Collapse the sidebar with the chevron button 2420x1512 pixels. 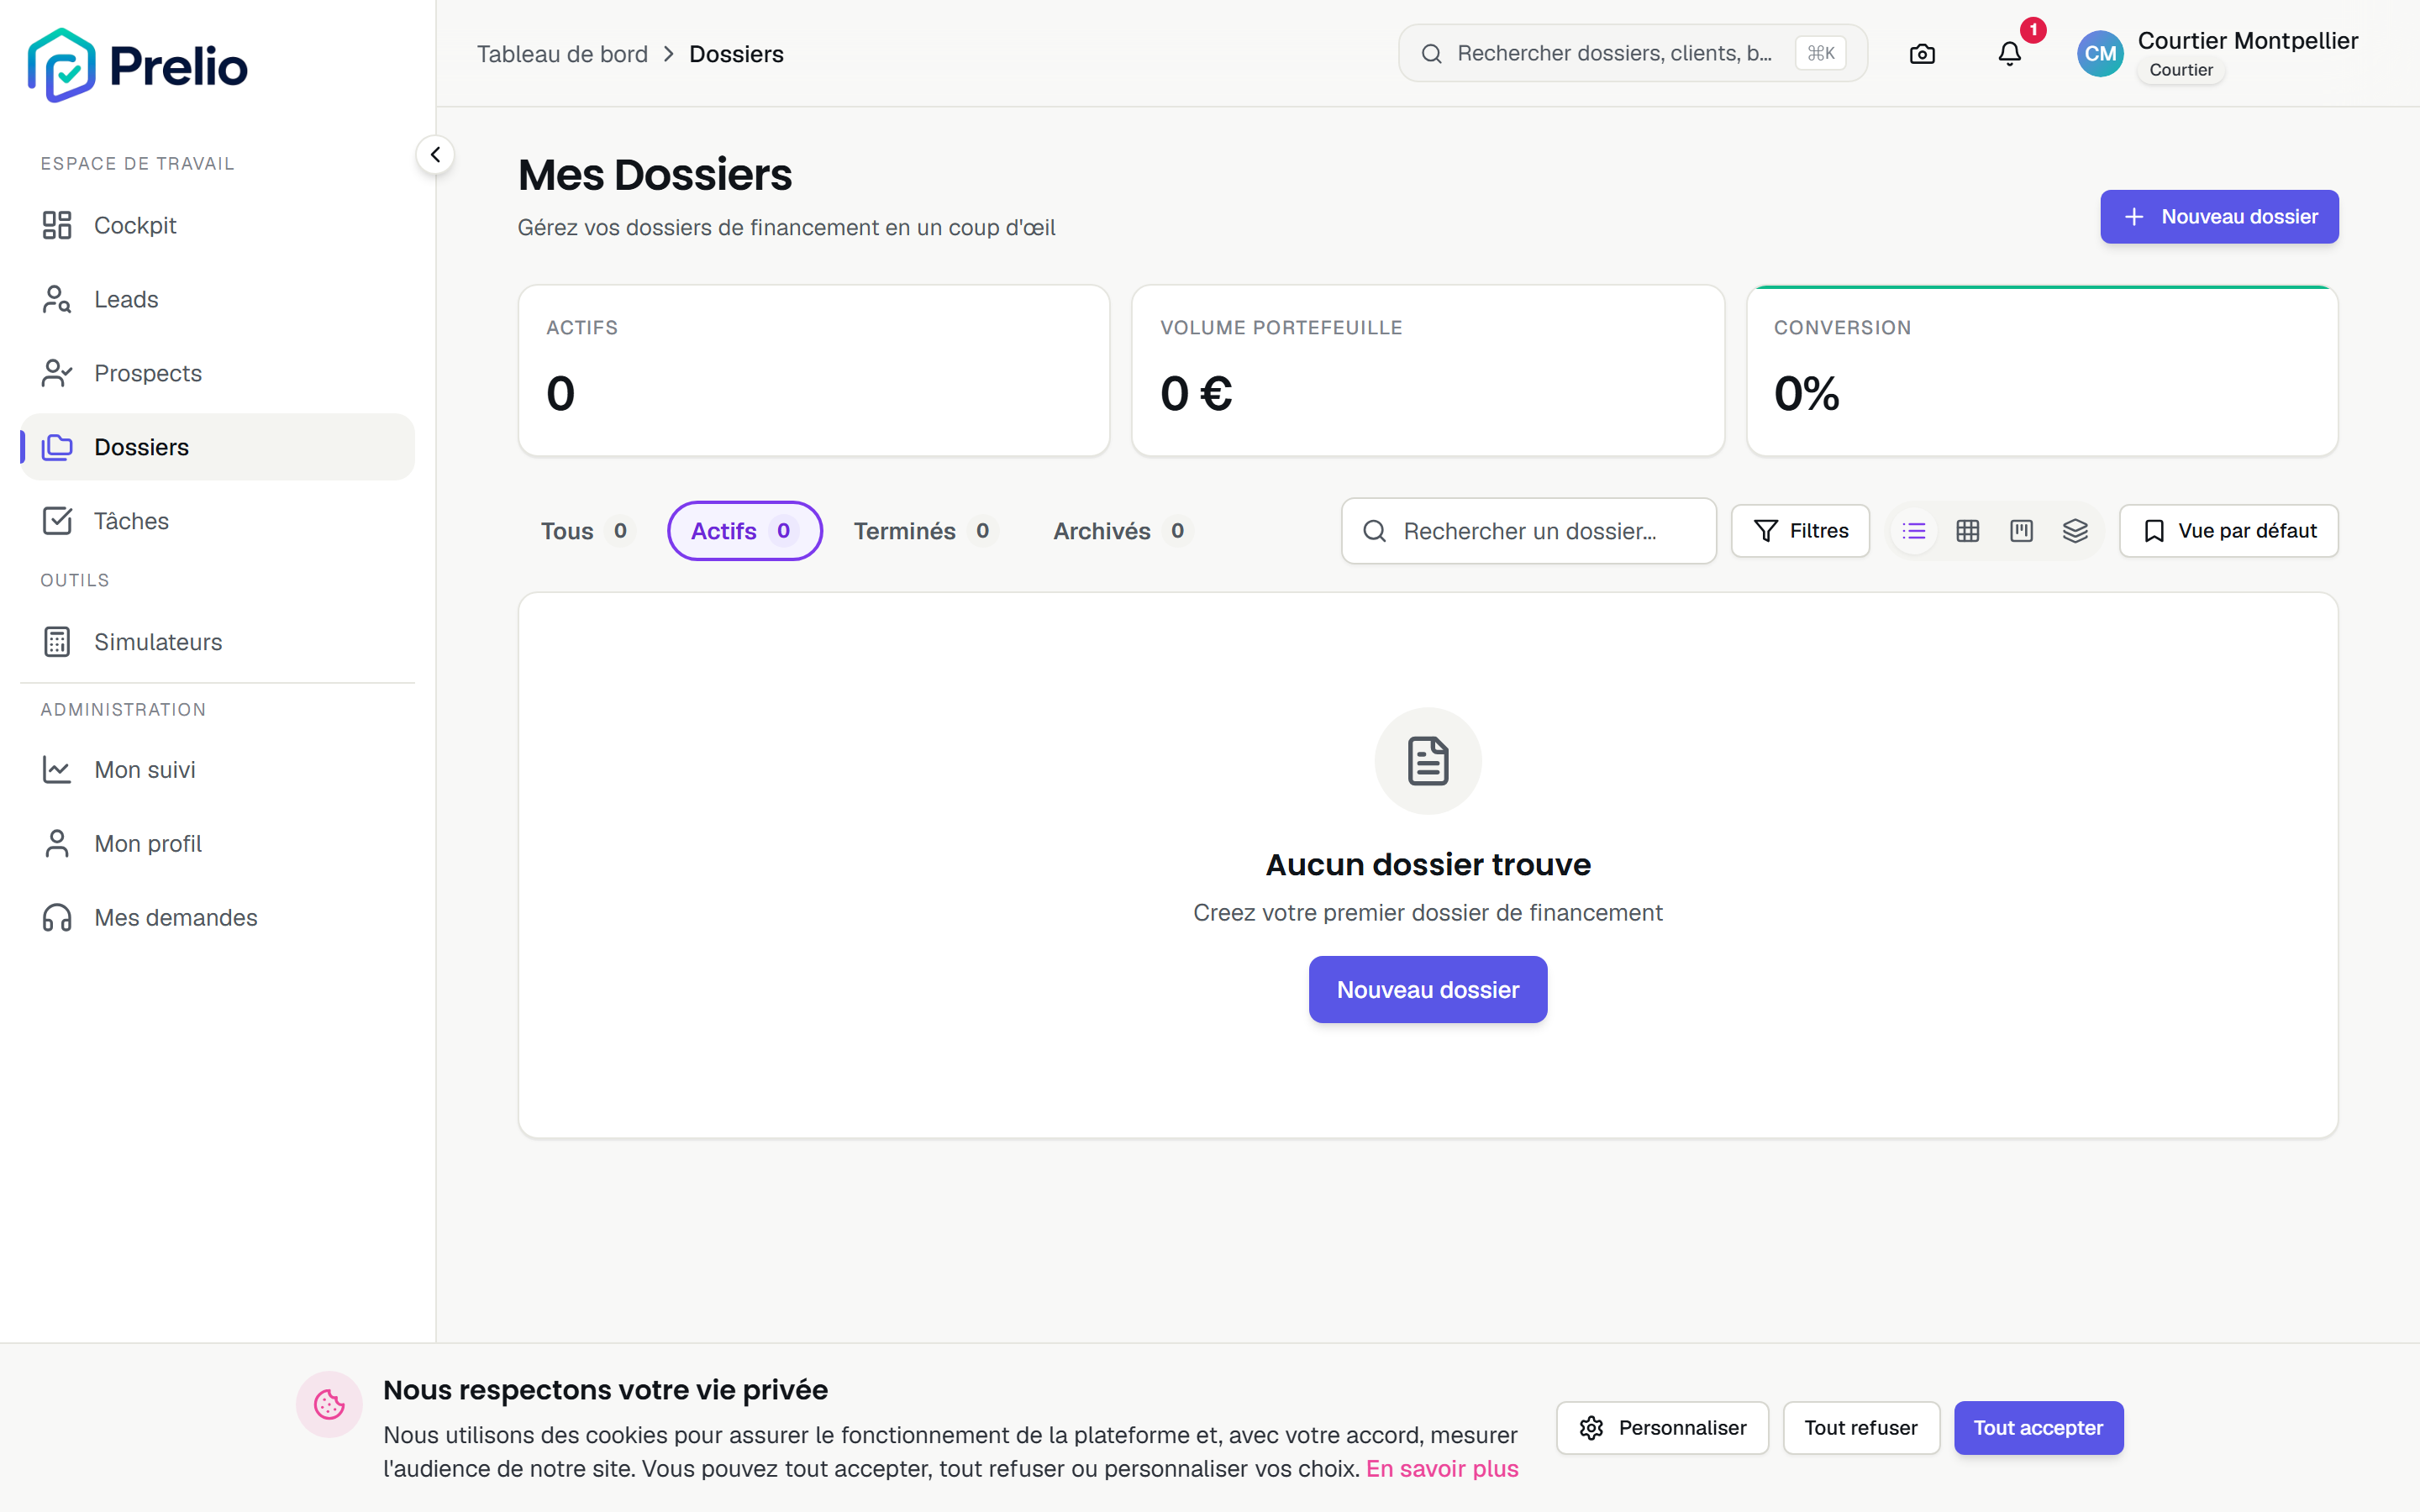pos(435,155)
